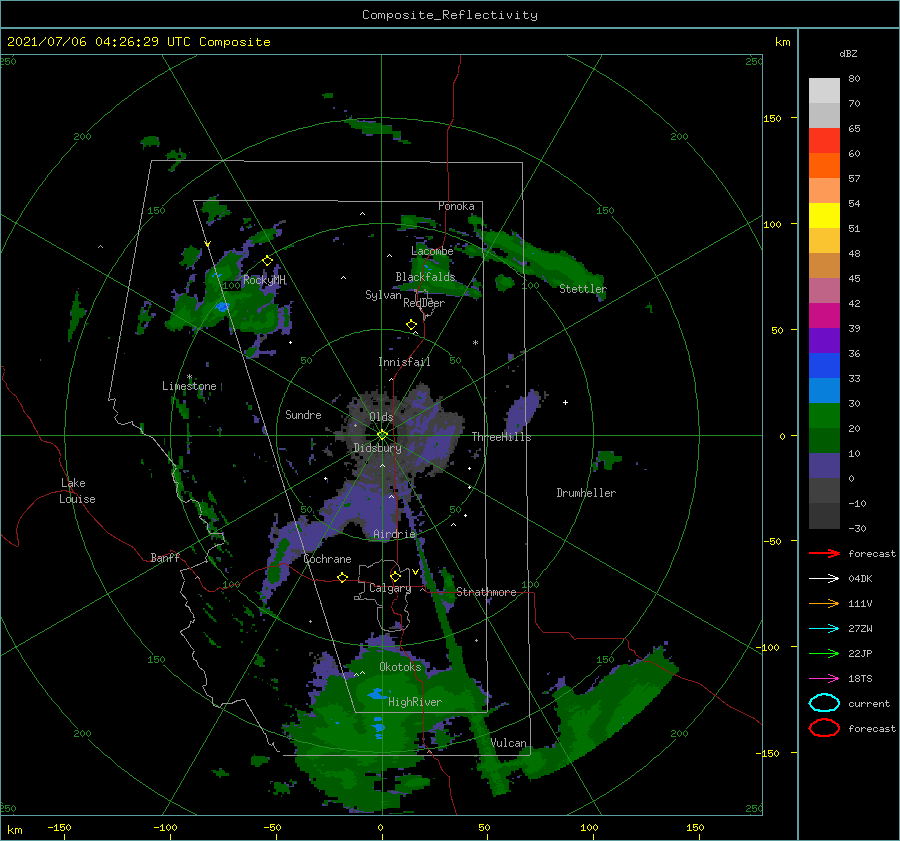Click the ThreeHills label
Image resolution: width=900 pixels, height=841 pixels.
click(501, 437)
